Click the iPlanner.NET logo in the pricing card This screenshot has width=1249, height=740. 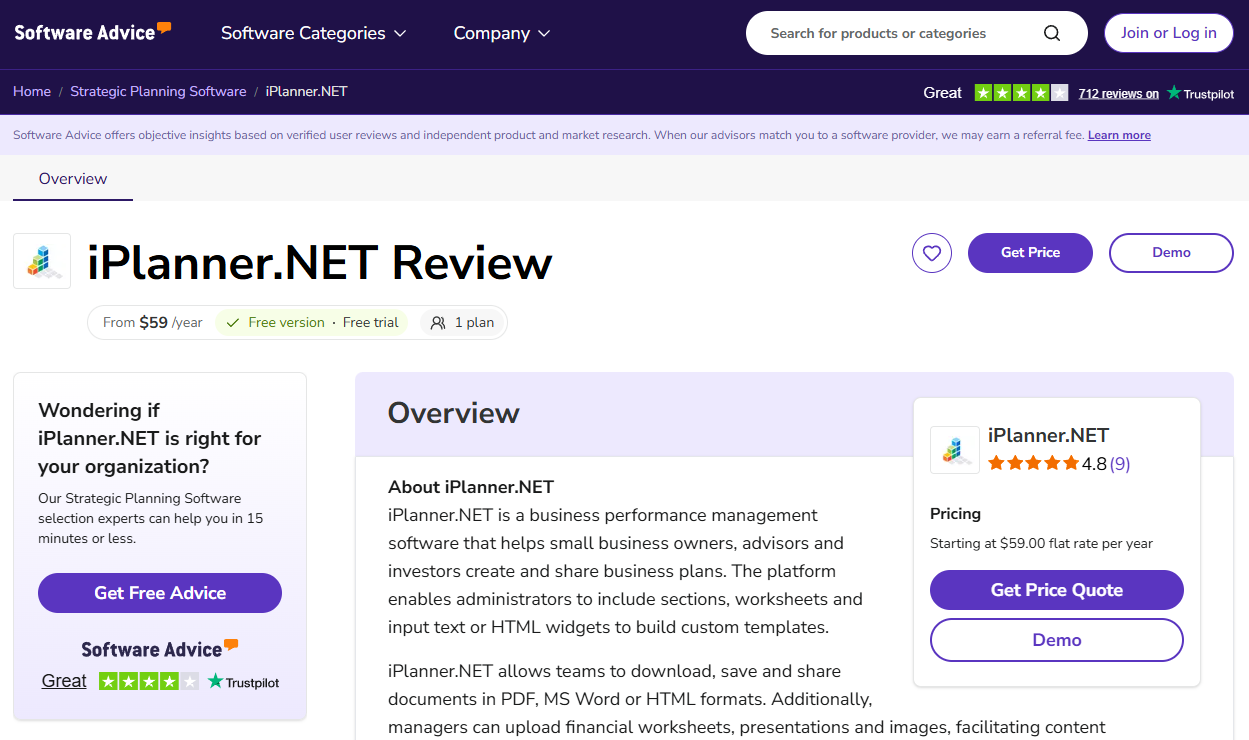955,450
